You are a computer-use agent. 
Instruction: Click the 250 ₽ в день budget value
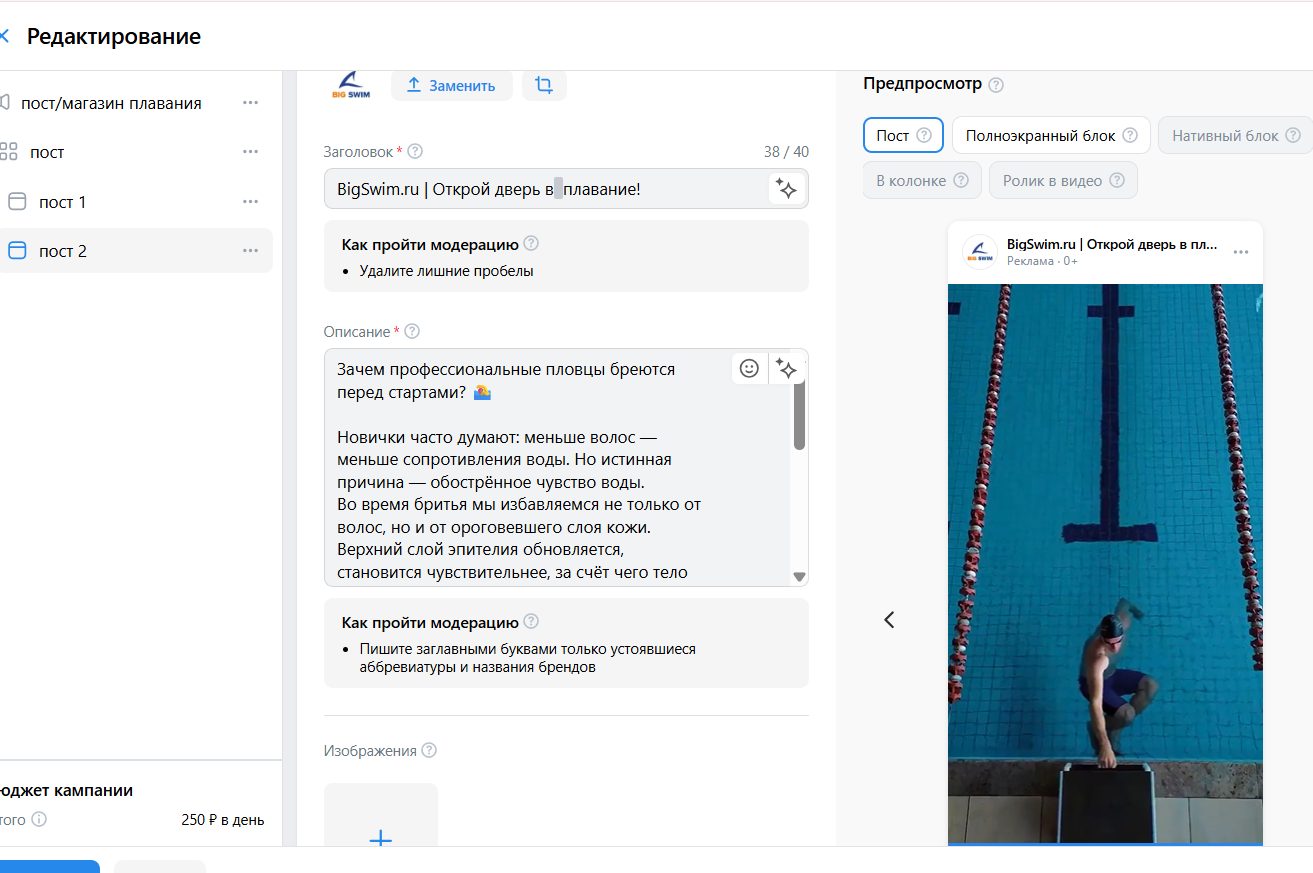point(223,820)
